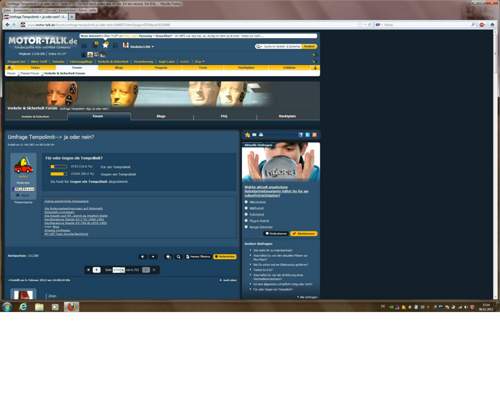The image size is (500, 416).
Task: Click the browser back button
Action: [x=7, y=25]
